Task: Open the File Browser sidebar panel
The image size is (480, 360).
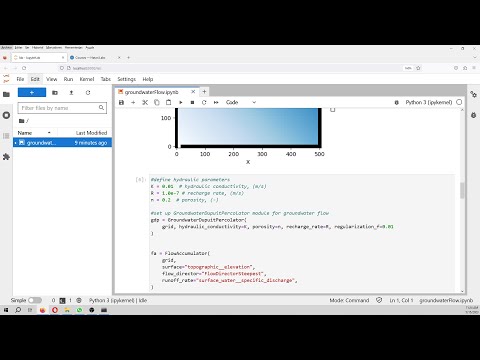Action: pos(6,94)
